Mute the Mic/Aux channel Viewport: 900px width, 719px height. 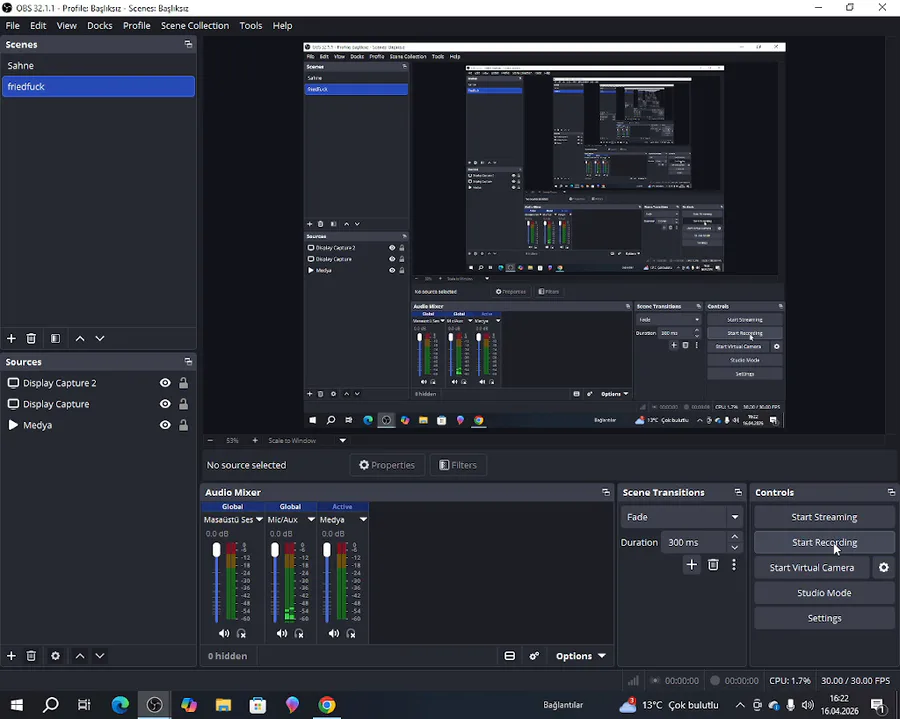coord(281,634)
